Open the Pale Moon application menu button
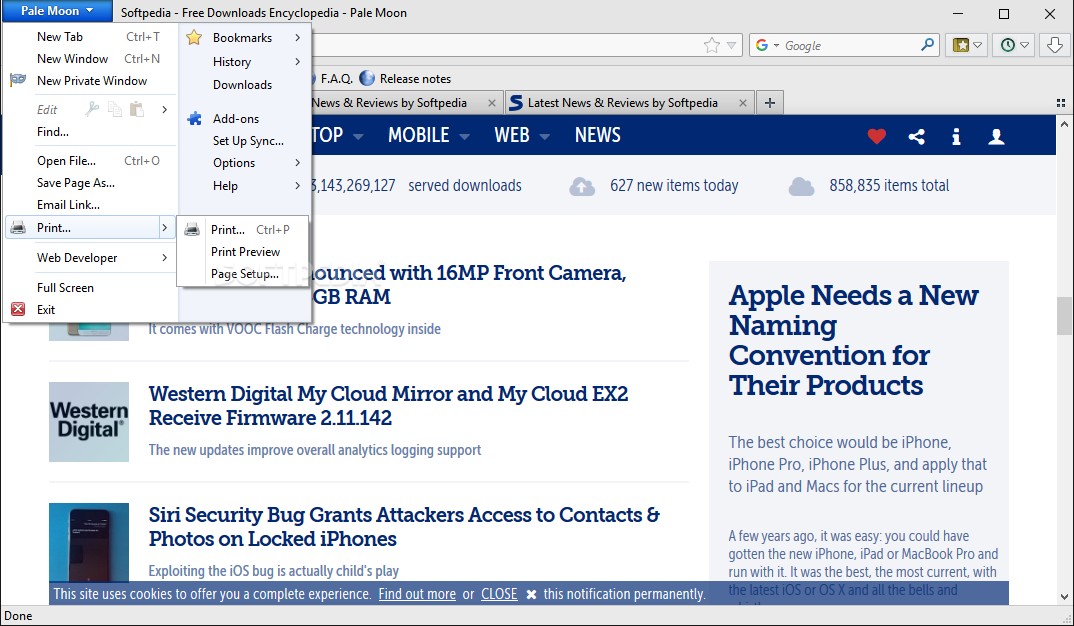The width and height of the screenshot is (1074, 626). (x=57, y=11)
